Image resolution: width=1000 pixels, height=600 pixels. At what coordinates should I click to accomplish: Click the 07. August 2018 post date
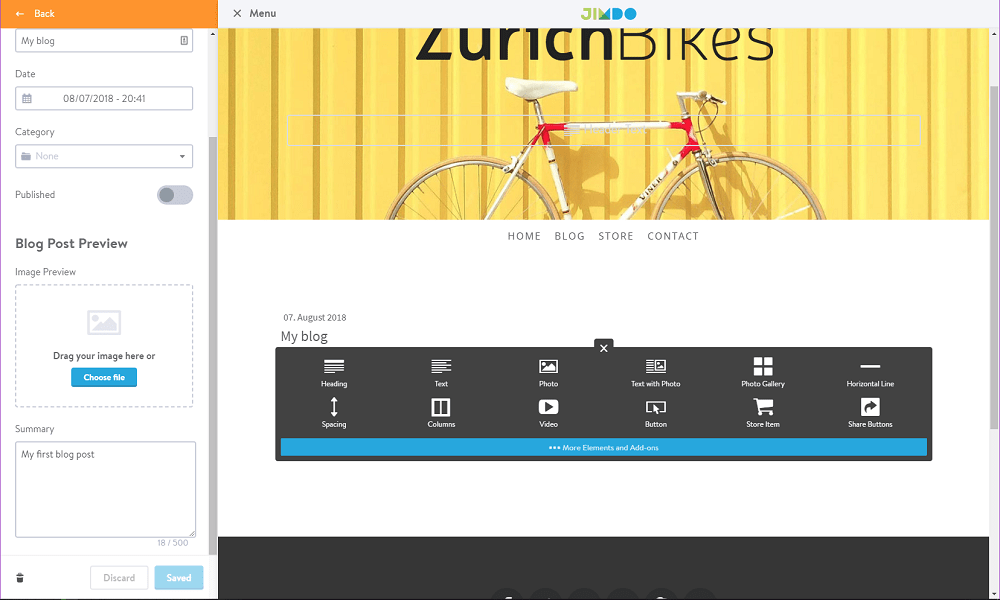click(315, 318)
